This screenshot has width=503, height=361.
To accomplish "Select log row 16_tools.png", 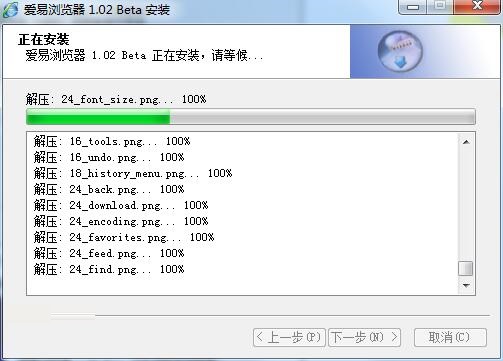I will pos(112,141).
